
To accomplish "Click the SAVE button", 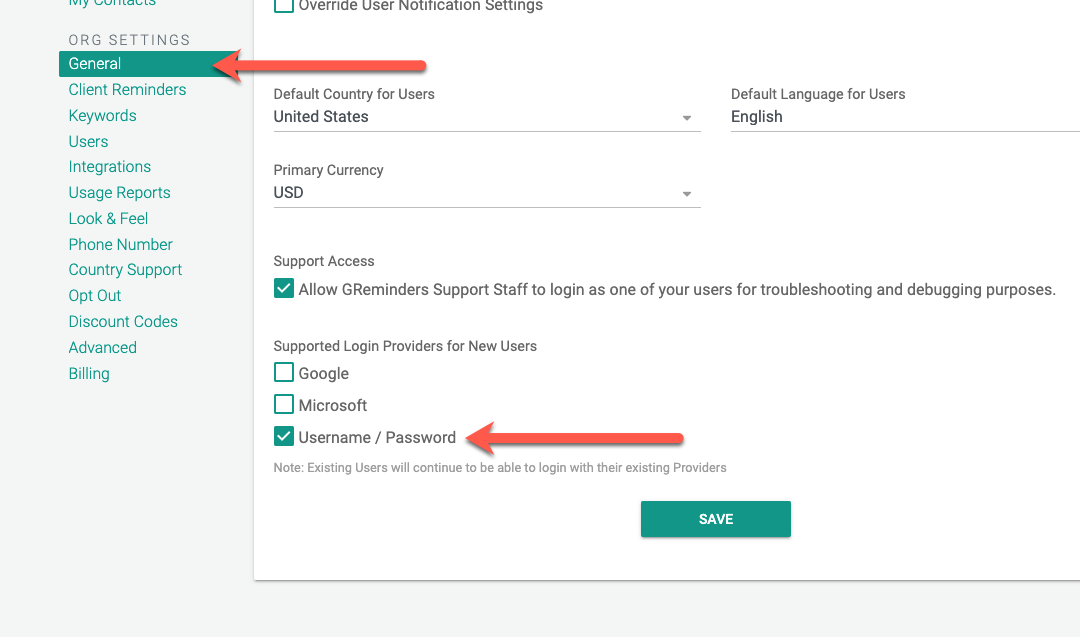I will [715, 519].
